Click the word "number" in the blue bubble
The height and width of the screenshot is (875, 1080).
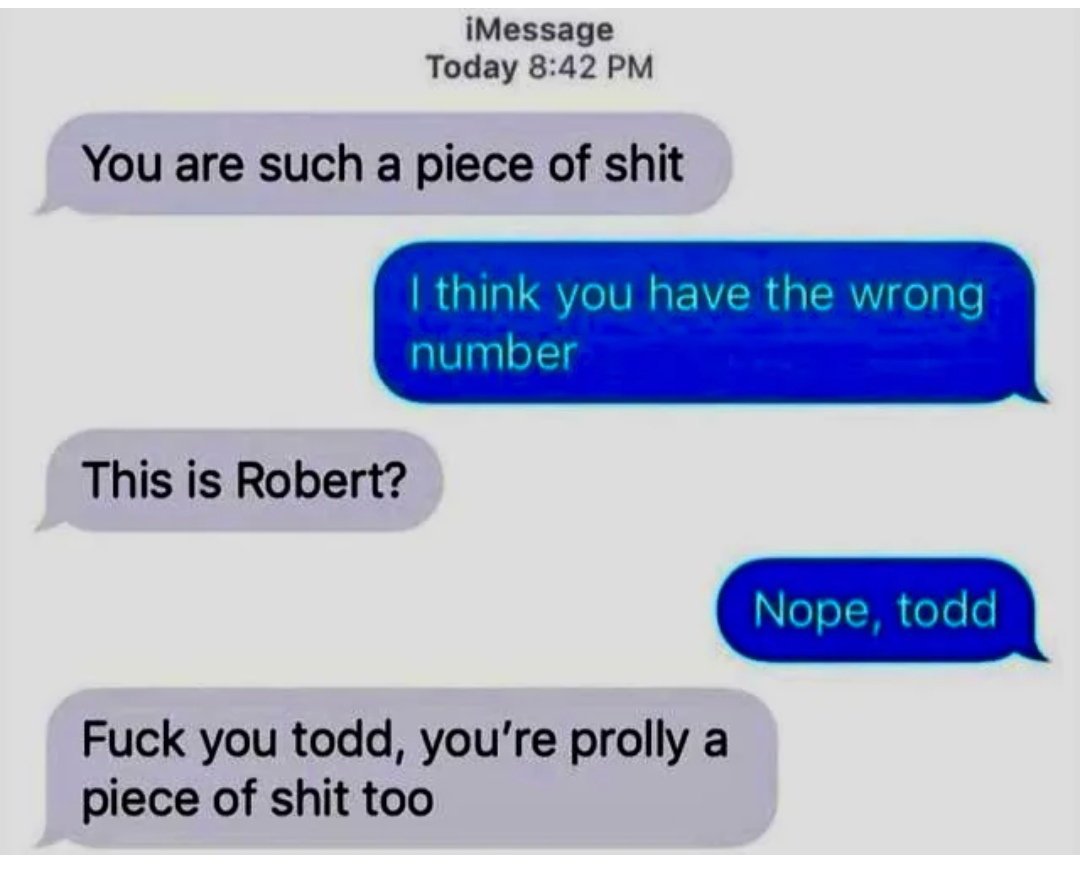[x=492, y=354]
